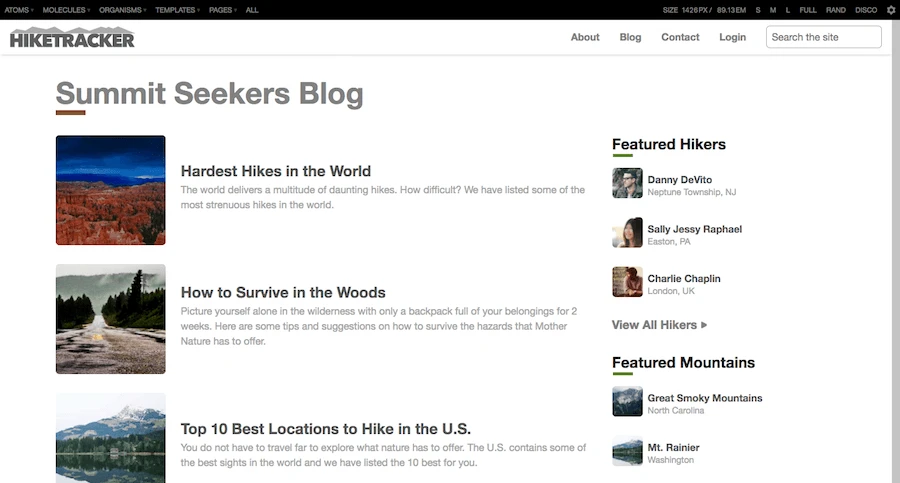
Task: Open the About nav item
Action: point(585,37)
